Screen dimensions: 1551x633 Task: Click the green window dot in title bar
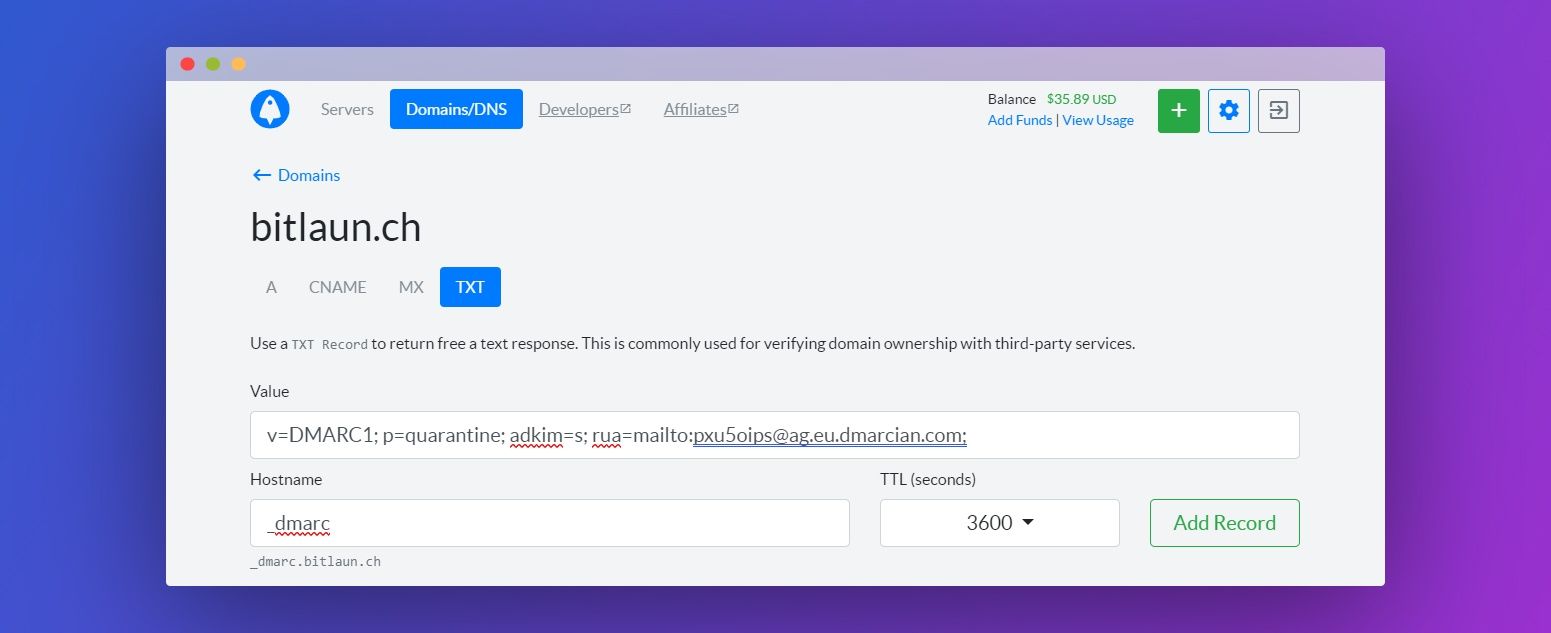(213, 64)
